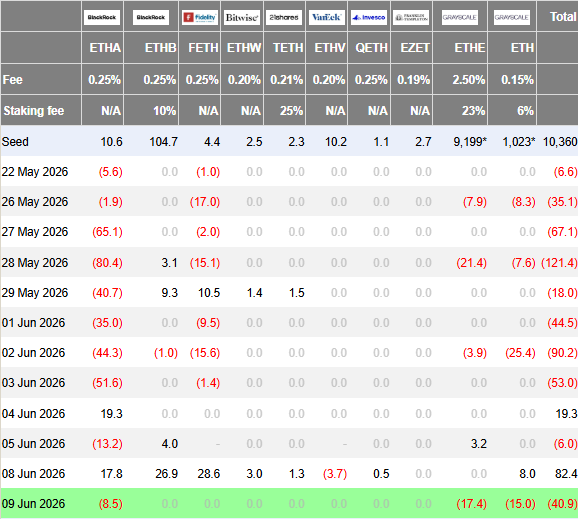Click the VanEck logo
The height and width of the screenshot is (519, 578).
tap(327, 17)
